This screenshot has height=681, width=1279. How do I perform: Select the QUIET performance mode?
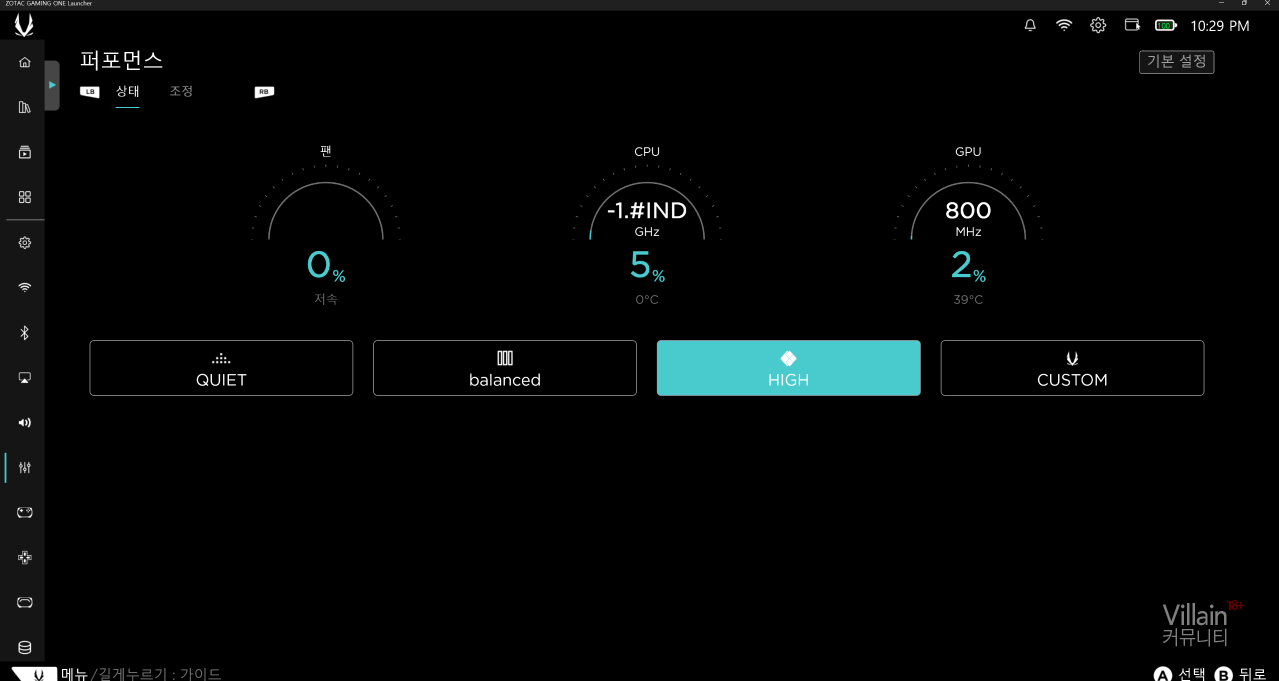click(221, 368)
